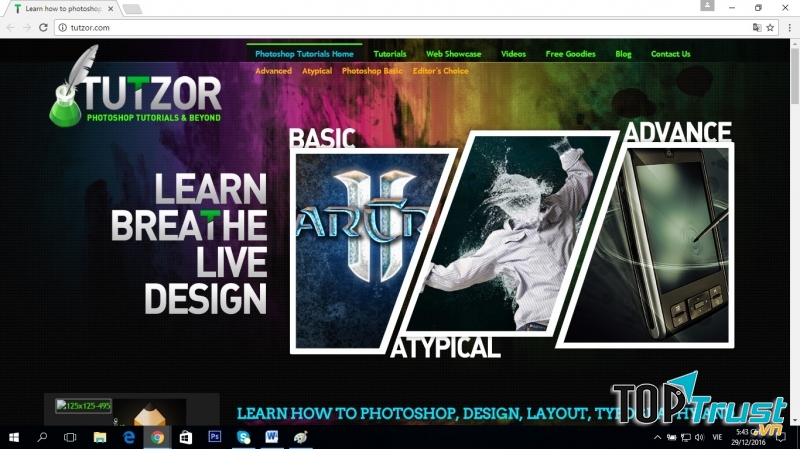Open Photoshop Tutorials Home menu item
The height and width of the screenshot is (449, 800).
click(x=304, y=54)
